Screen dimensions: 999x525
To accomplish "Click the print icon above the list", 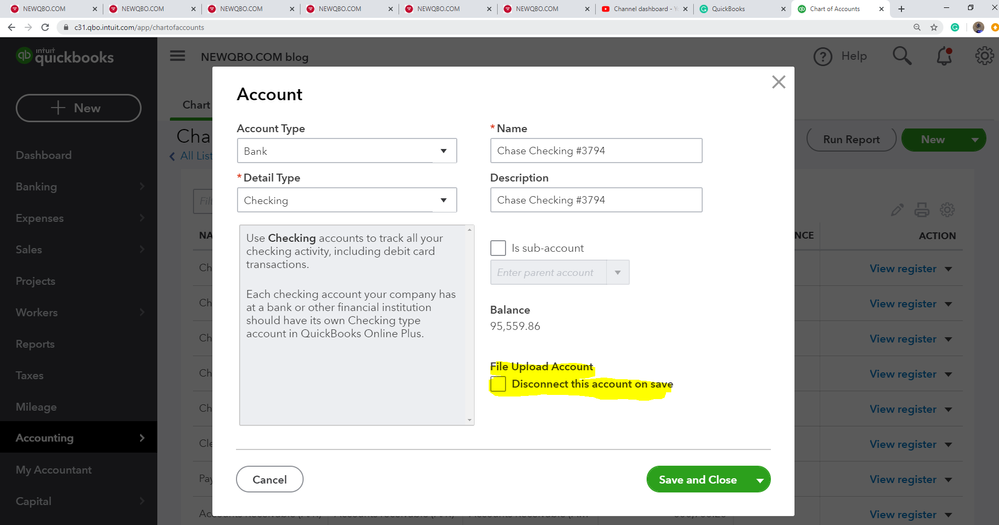I will pos(922,210).
